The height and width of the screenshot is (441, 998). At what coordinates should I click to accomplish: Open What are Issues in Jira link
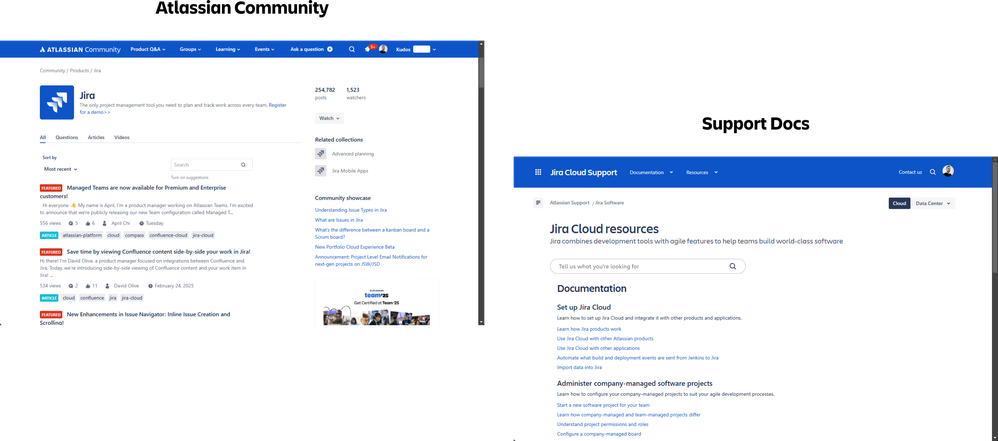pos(339,220)
